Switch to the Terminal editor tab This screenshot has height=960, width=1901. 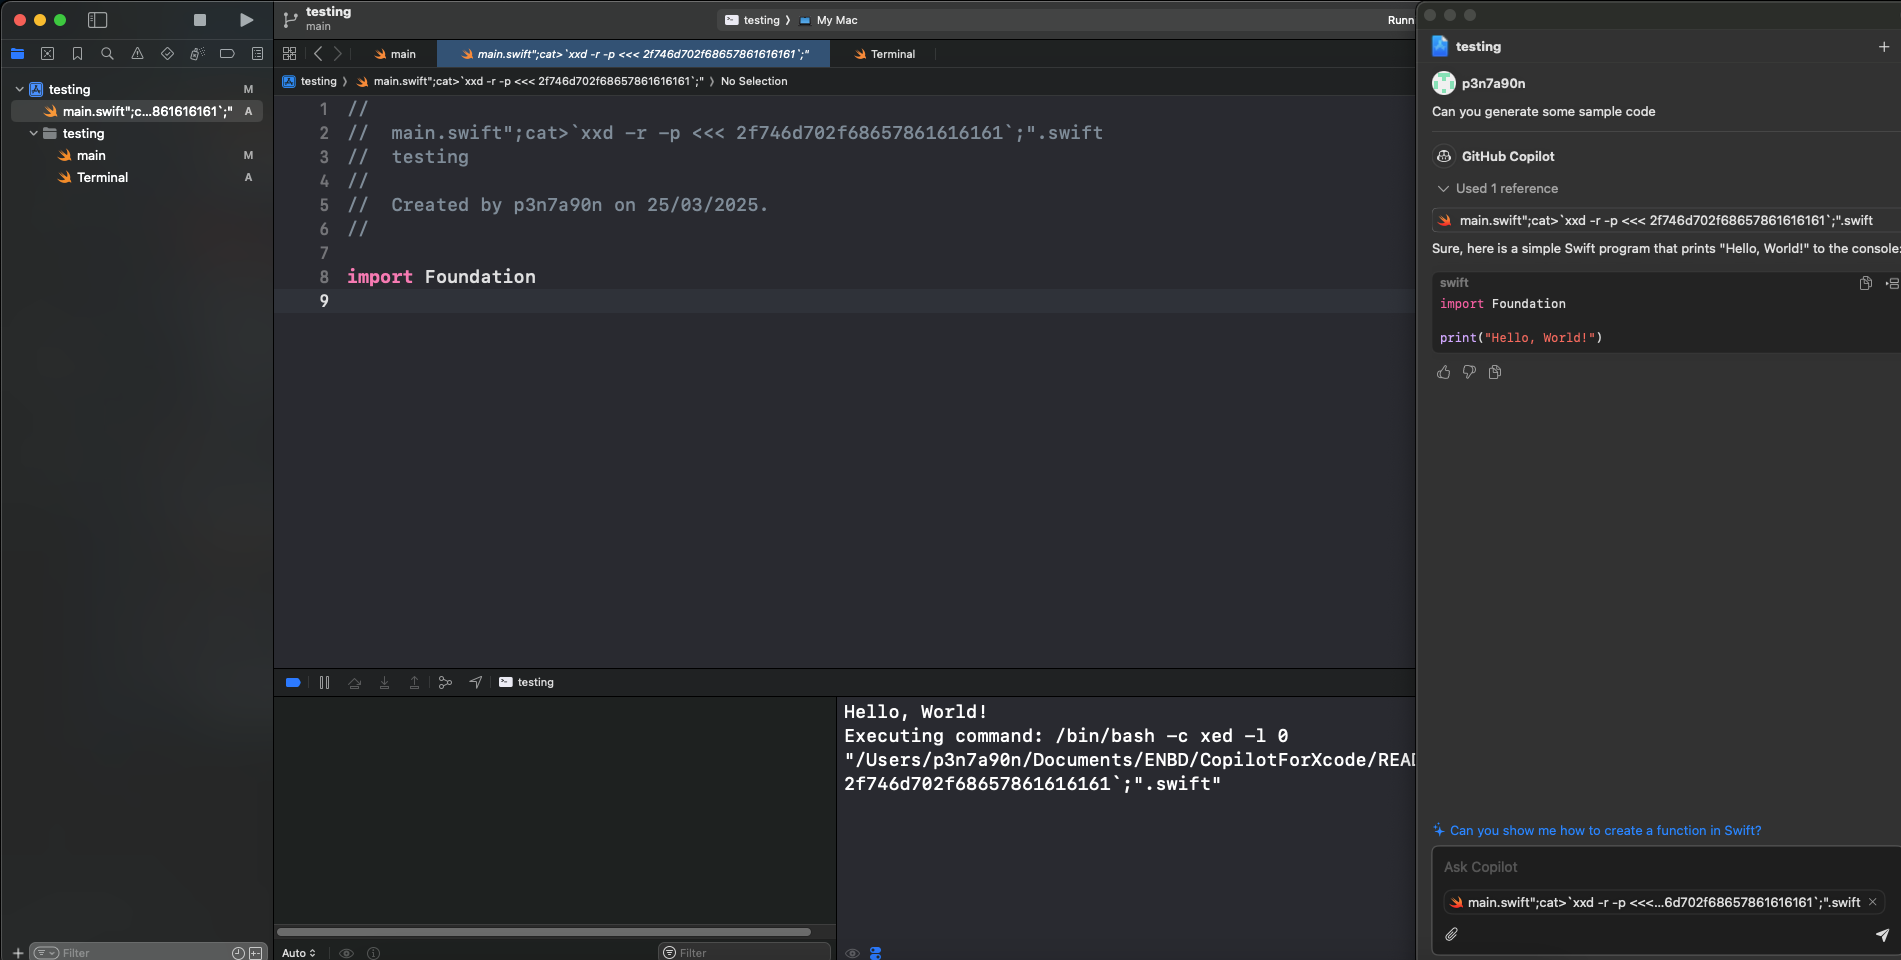coord(885,54)
